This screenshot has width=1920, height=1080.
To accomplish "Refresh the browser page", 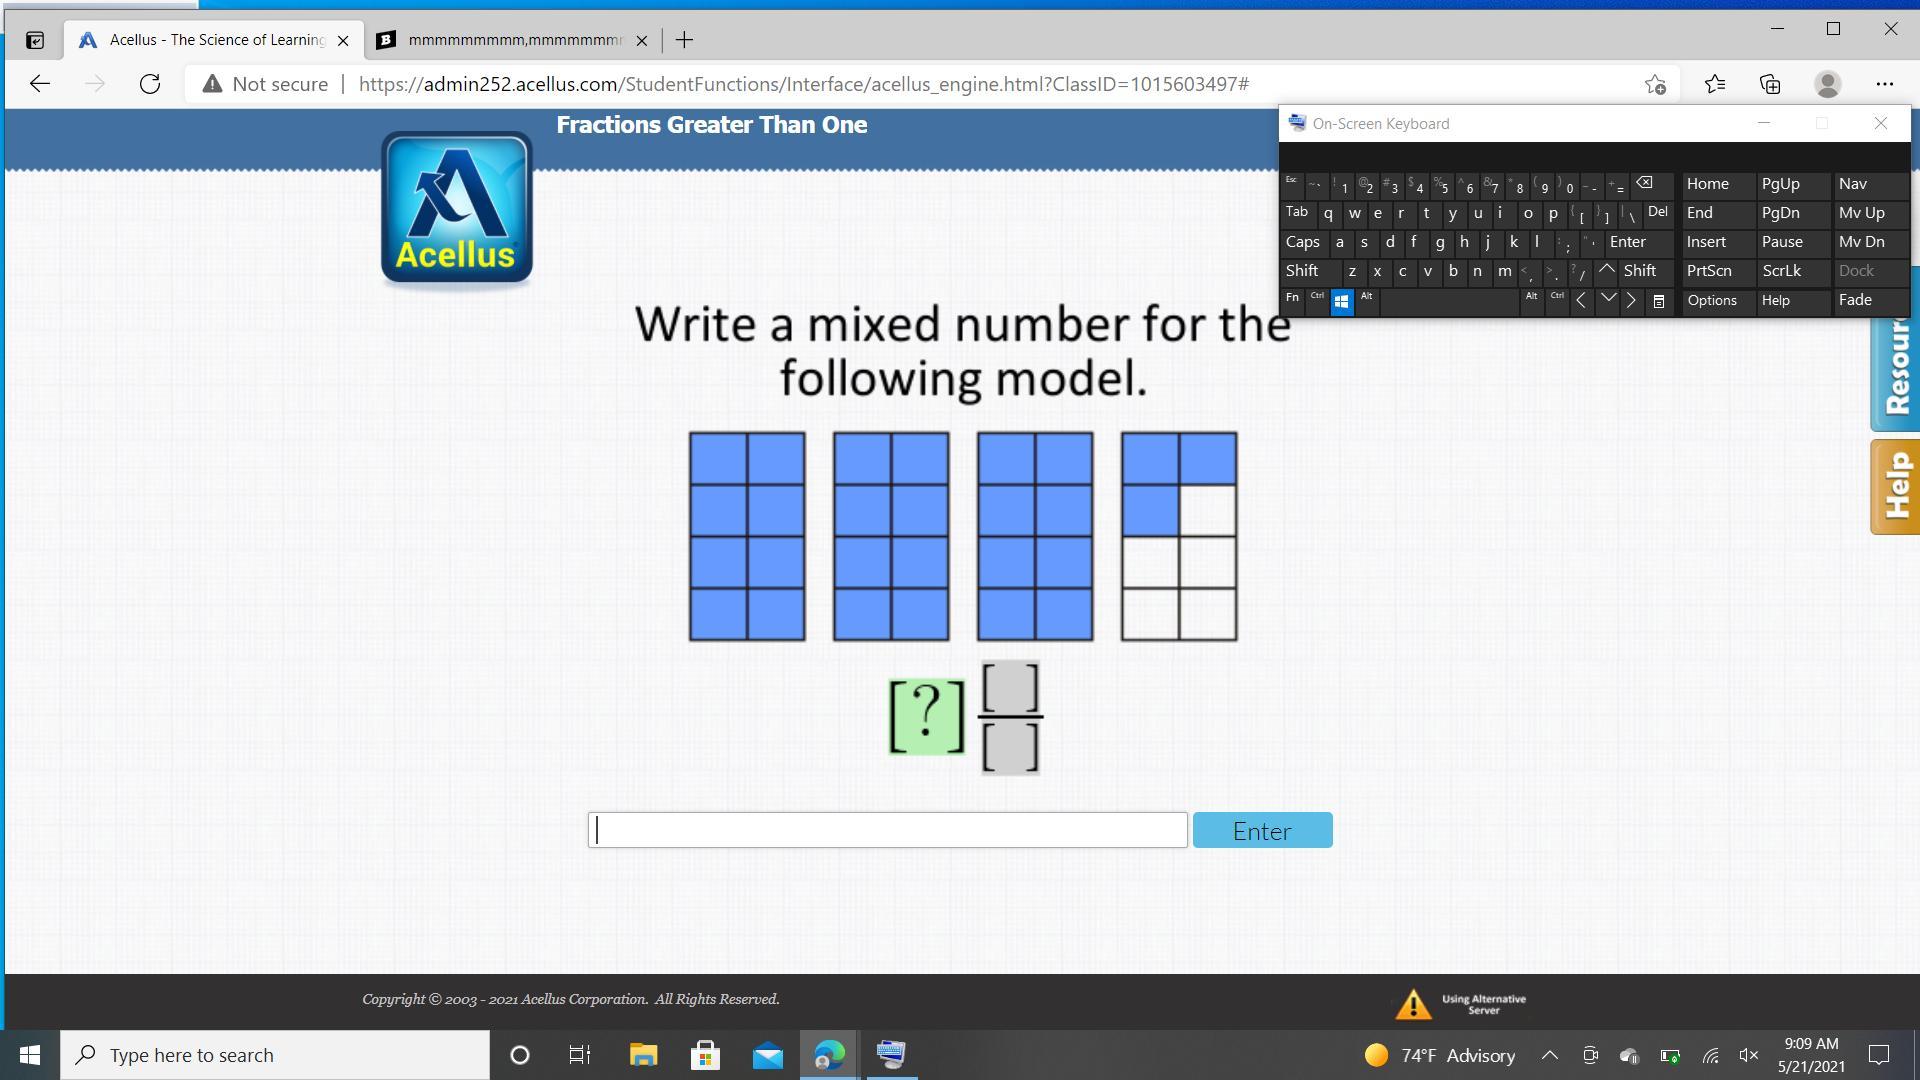I will (x=150, y=84).
